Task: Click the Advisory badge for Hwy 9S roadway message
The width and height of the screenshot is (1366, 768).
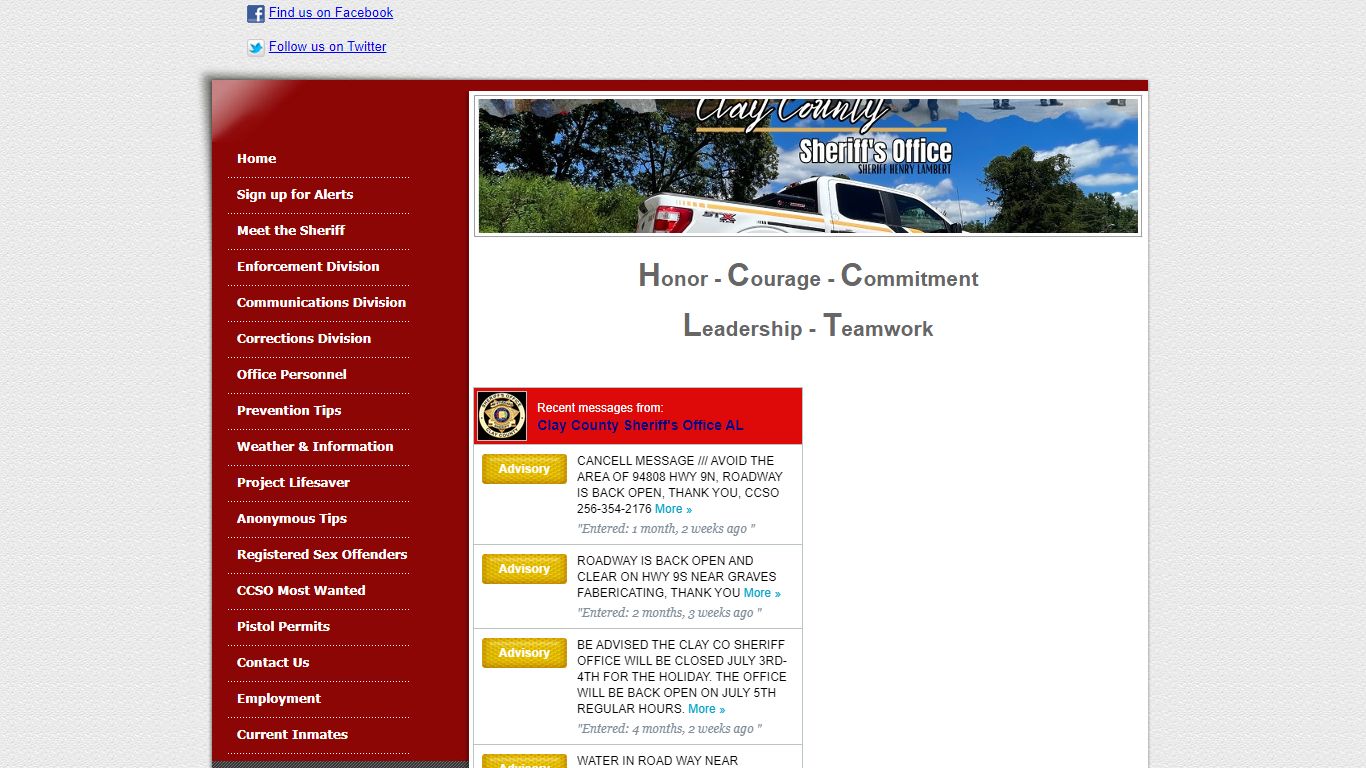Action: point(524,569)
